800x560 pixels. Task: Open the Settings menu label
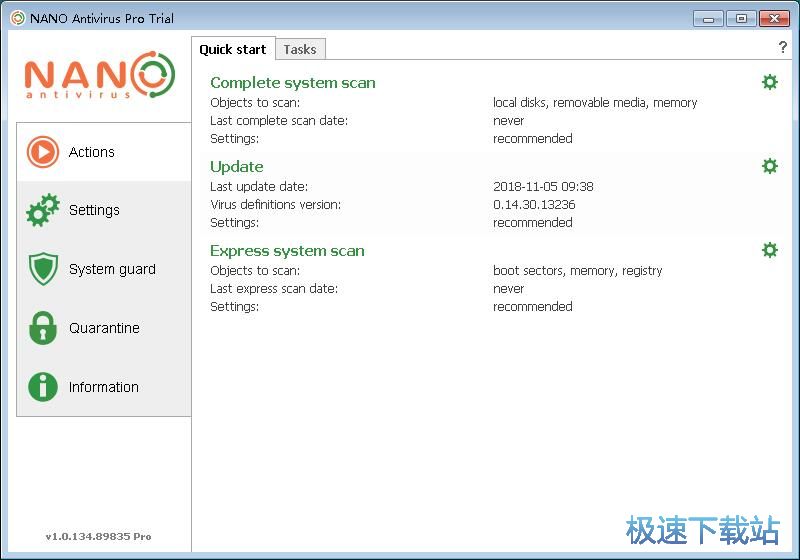click(94, 210)
